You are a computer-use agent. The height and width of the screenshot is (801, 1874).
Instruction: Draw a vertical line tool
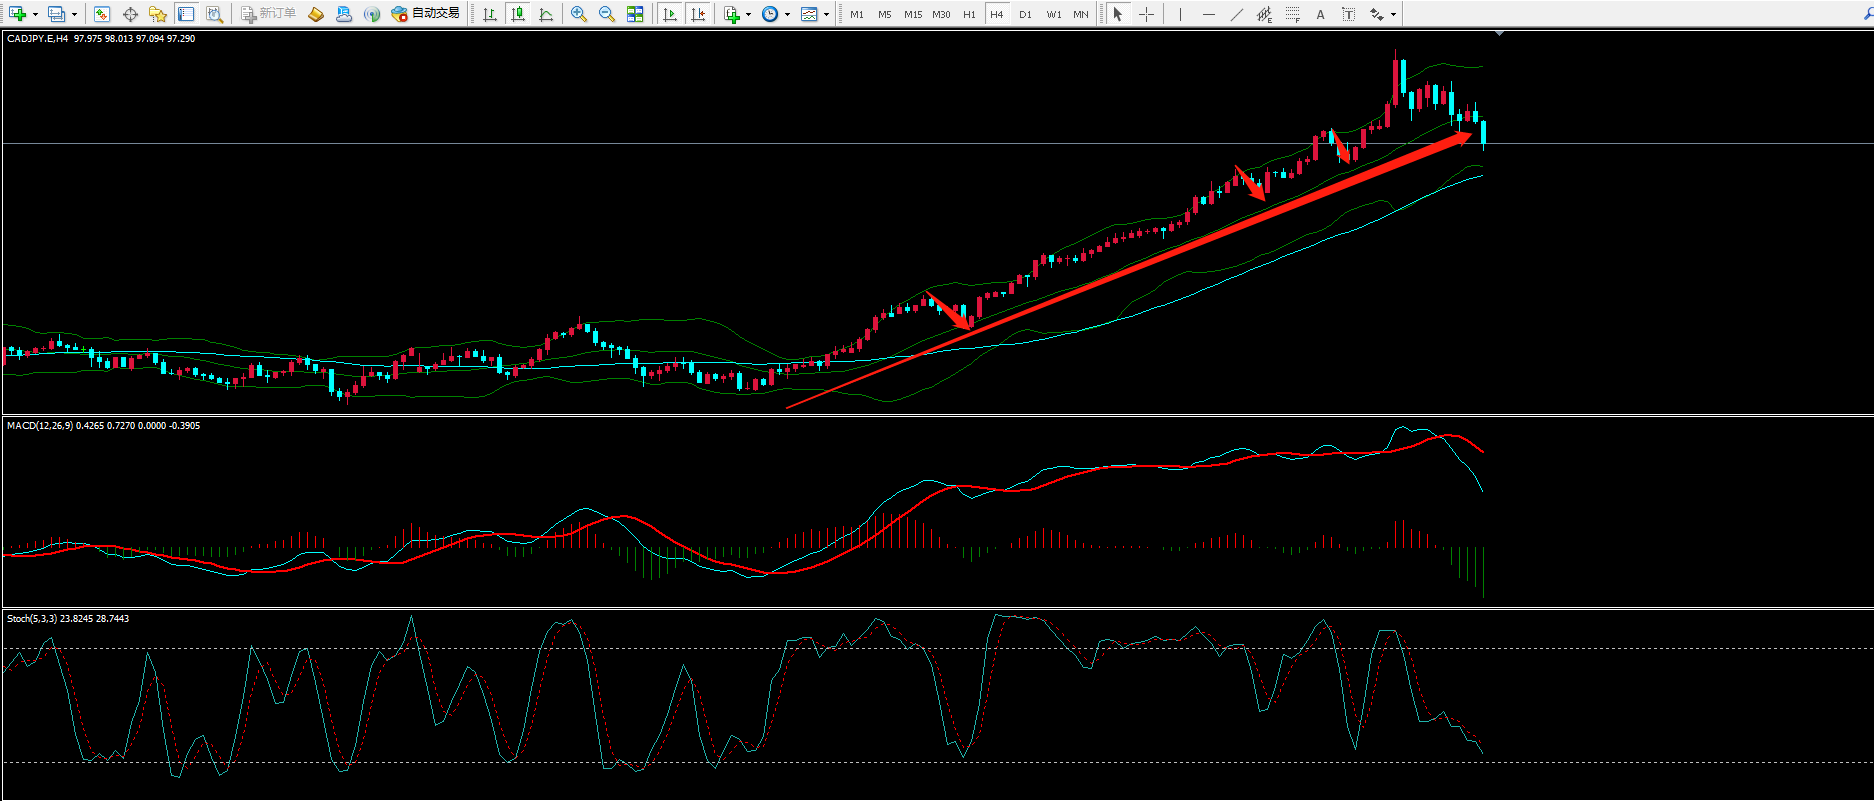pos(1180,14)
